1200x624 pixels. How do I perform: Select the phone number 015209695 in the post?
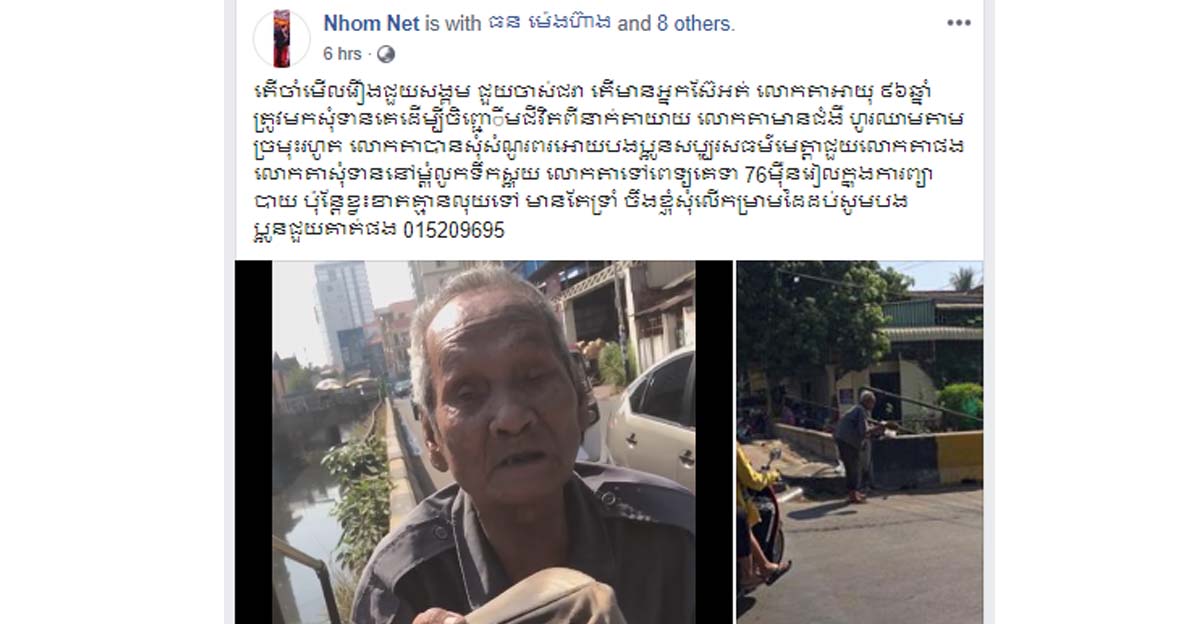tap(458, 229)
